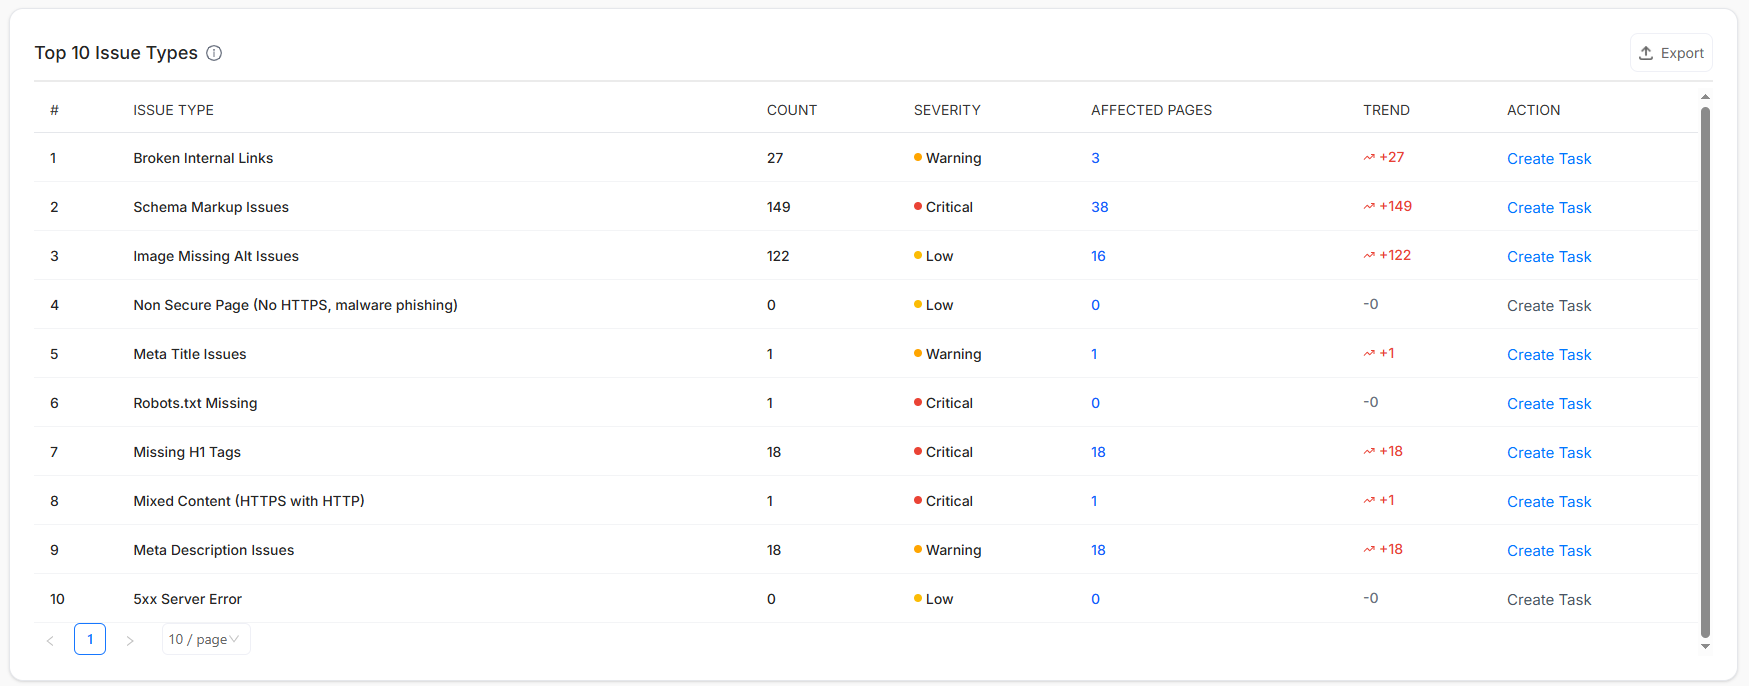Click the trend-up icon for Broken Internal Links
This screenshot has height=686, width=1749.
click(1369, 157)
